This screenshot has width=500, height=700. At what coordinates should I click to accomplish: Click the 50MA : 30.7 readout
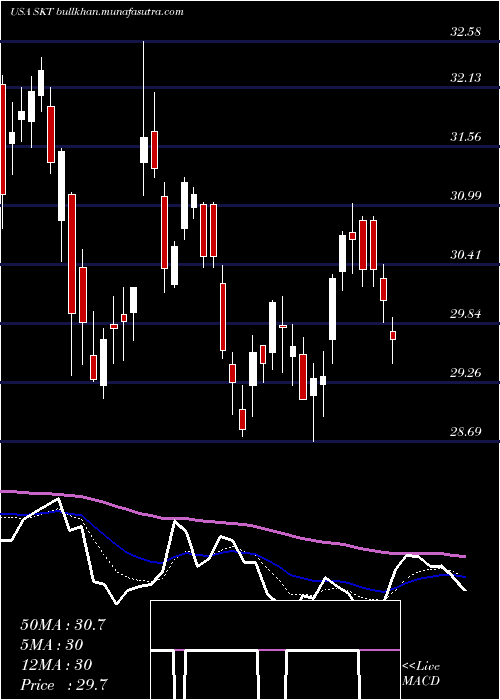tap(63, 625)
